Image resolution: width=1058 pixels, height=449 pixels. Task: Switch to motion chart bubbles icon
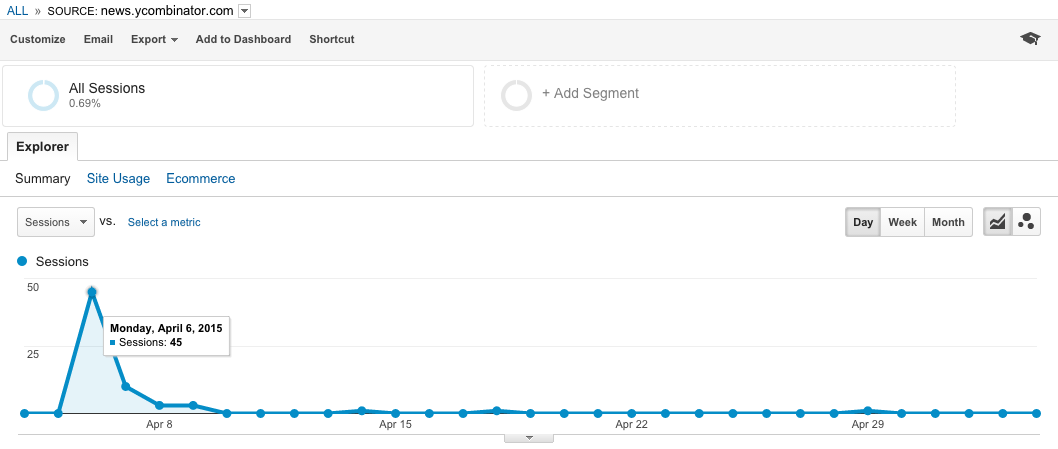tap(1026, 221)
